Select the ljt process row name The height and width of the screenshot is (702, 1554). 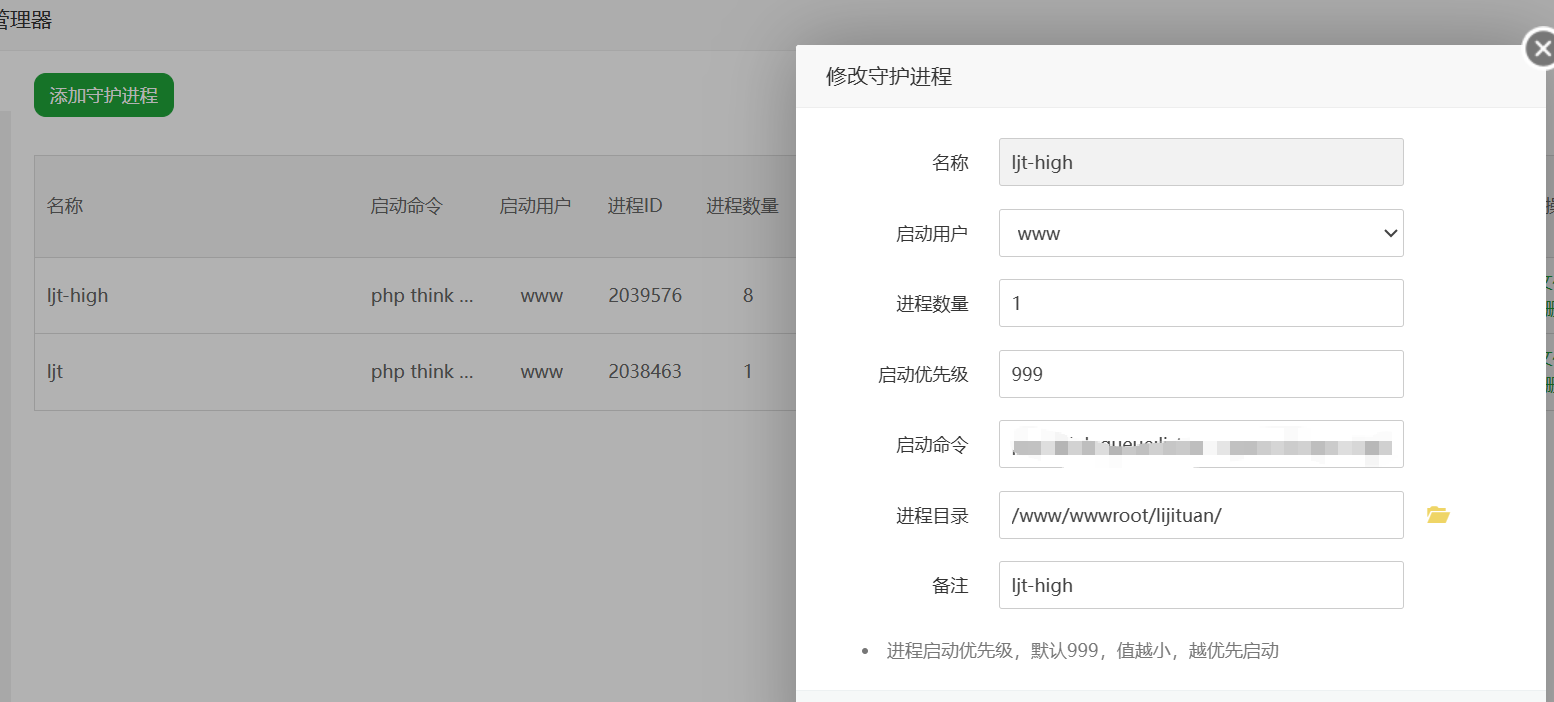(x=55, y=372)
